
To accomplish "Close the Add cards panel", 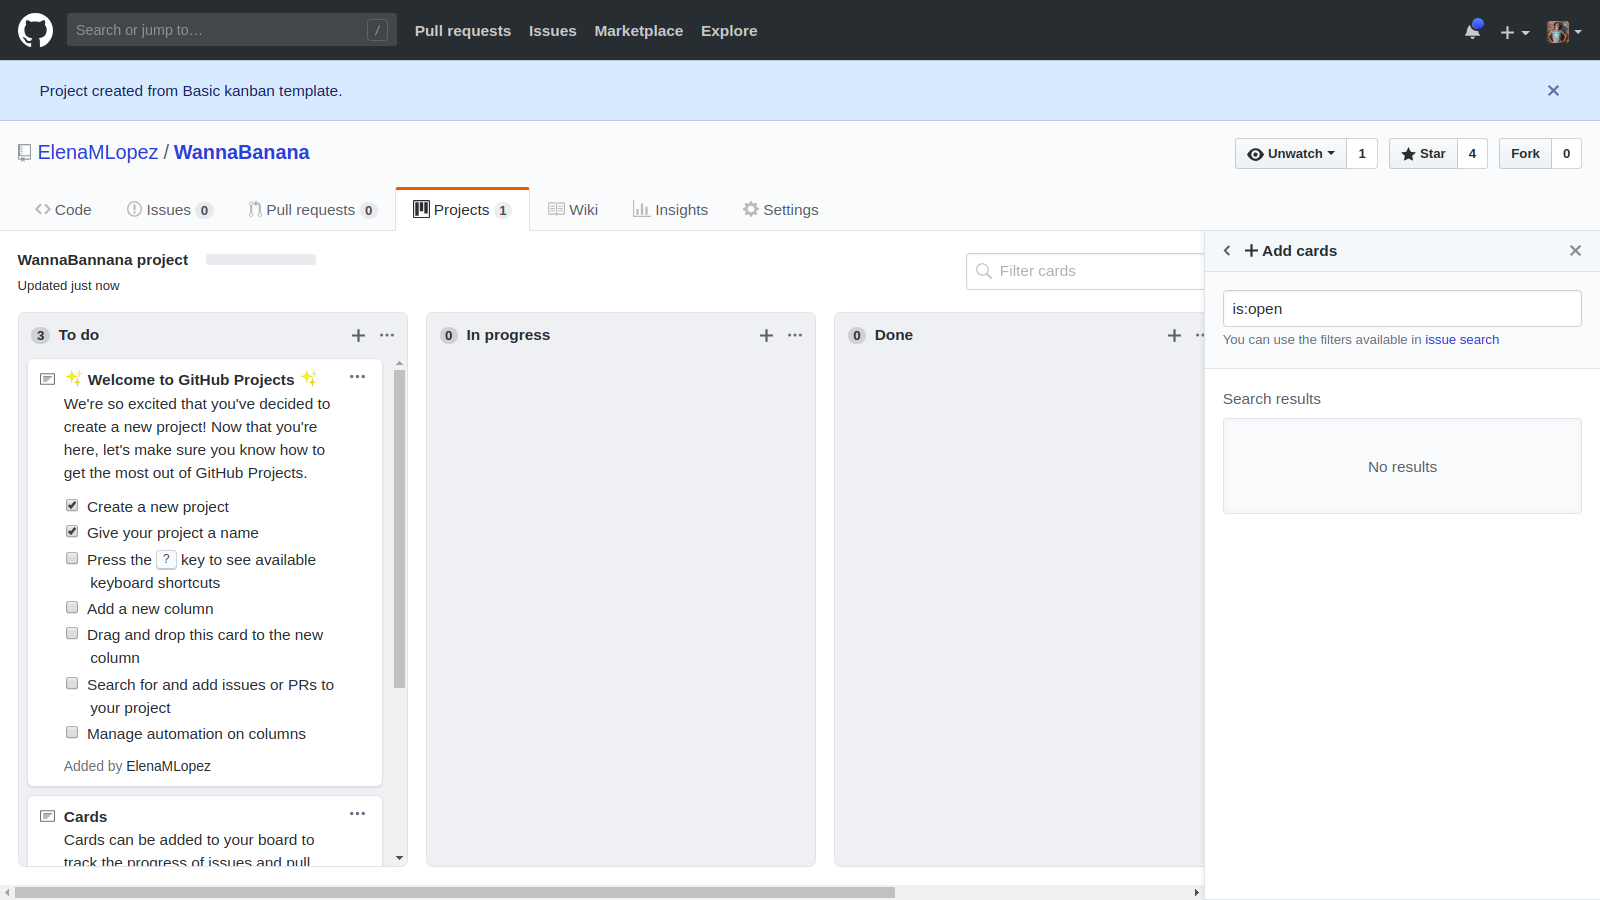I will 1575,251.
